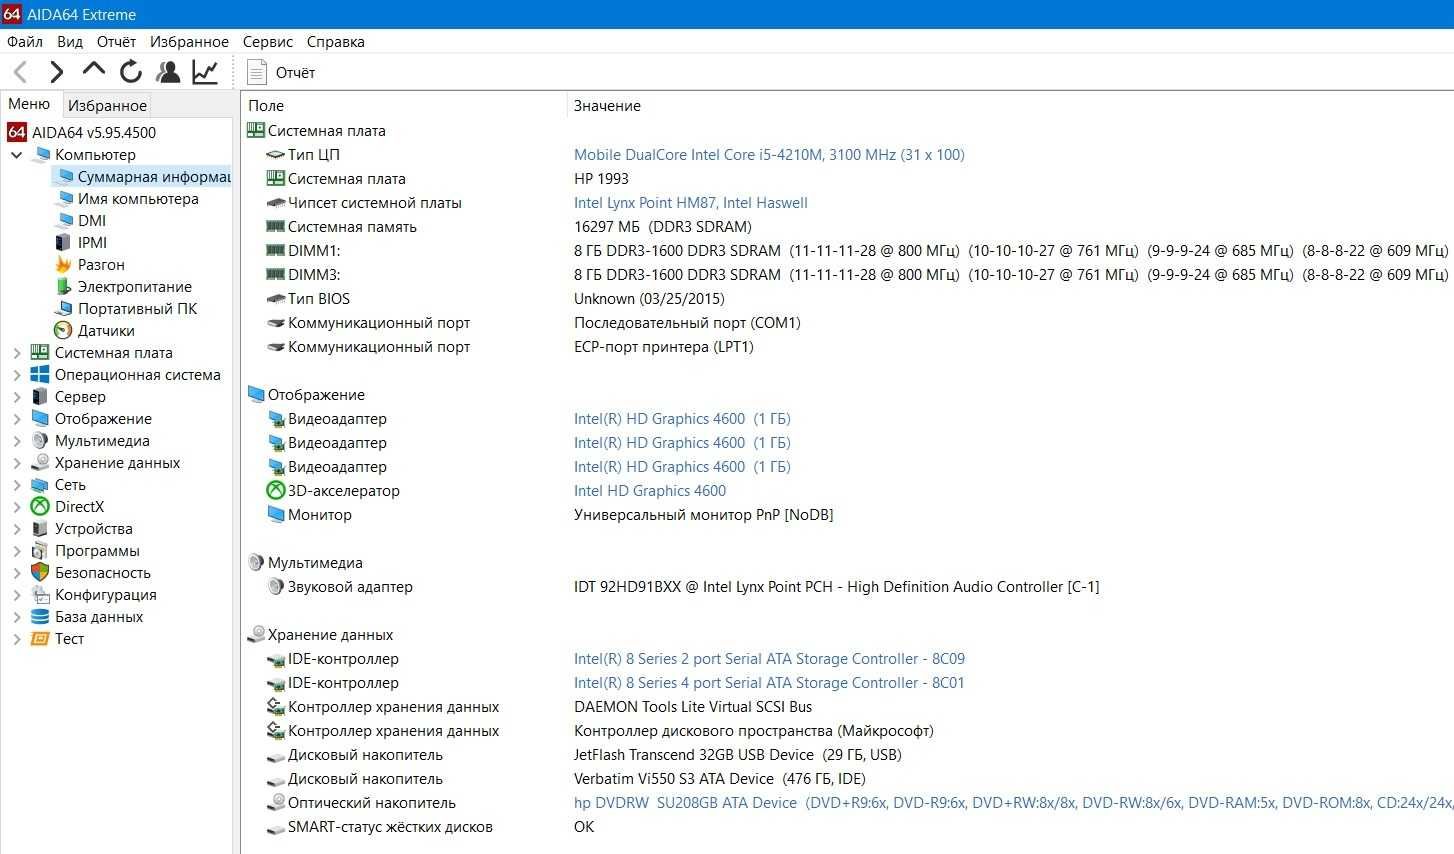Click the 8 Series 2 port SATA Controller link
This screenshot has width=1454, height=854.
(x=769, y=659)
